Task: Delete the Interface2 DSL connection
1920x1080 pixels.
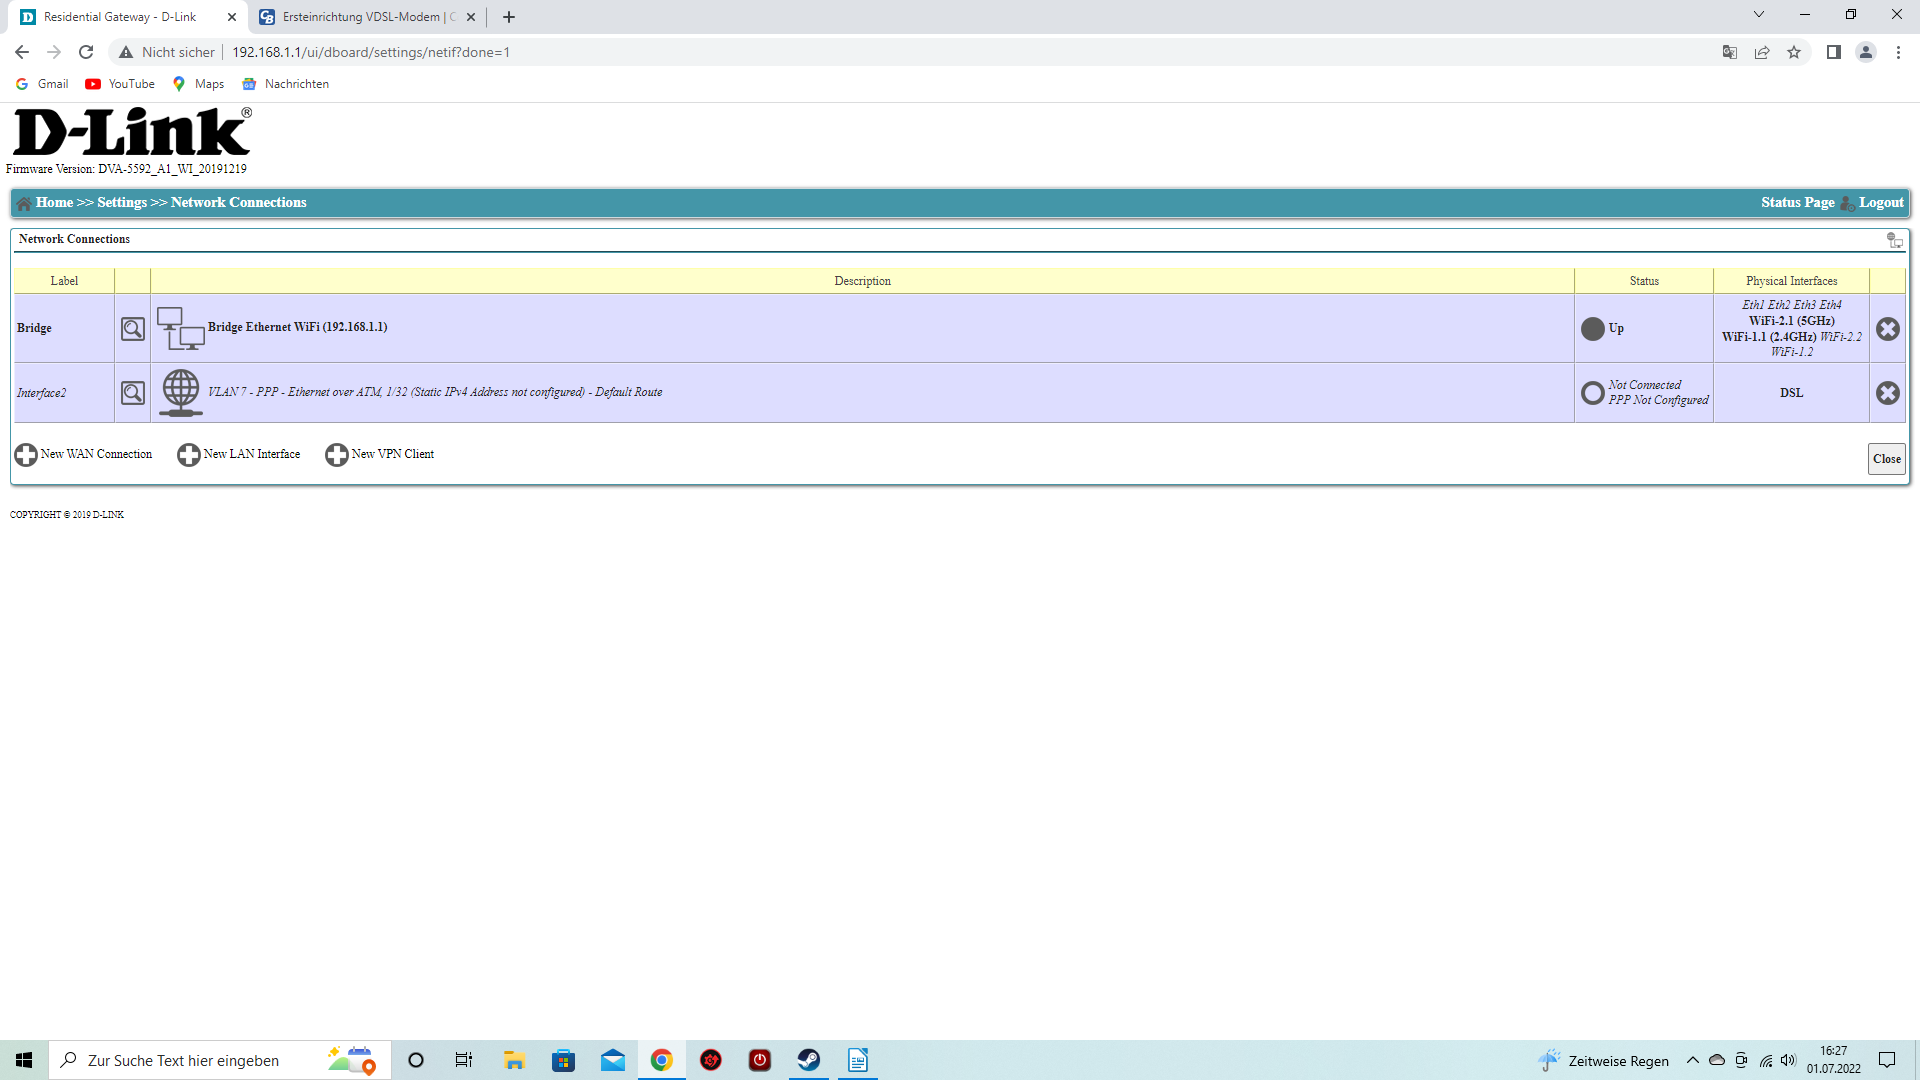Action: [1887, 393]
